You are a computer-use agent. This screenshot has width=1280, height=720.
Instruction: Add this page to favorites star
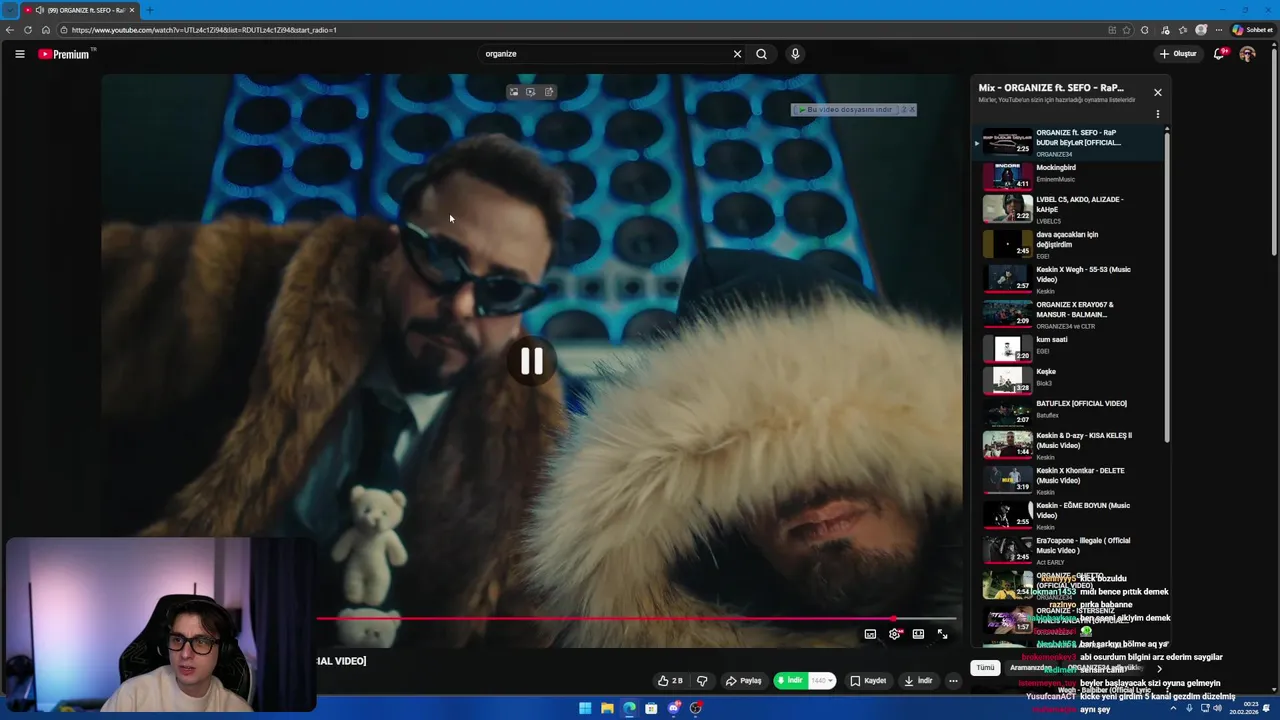click(x=1127, y=30)
